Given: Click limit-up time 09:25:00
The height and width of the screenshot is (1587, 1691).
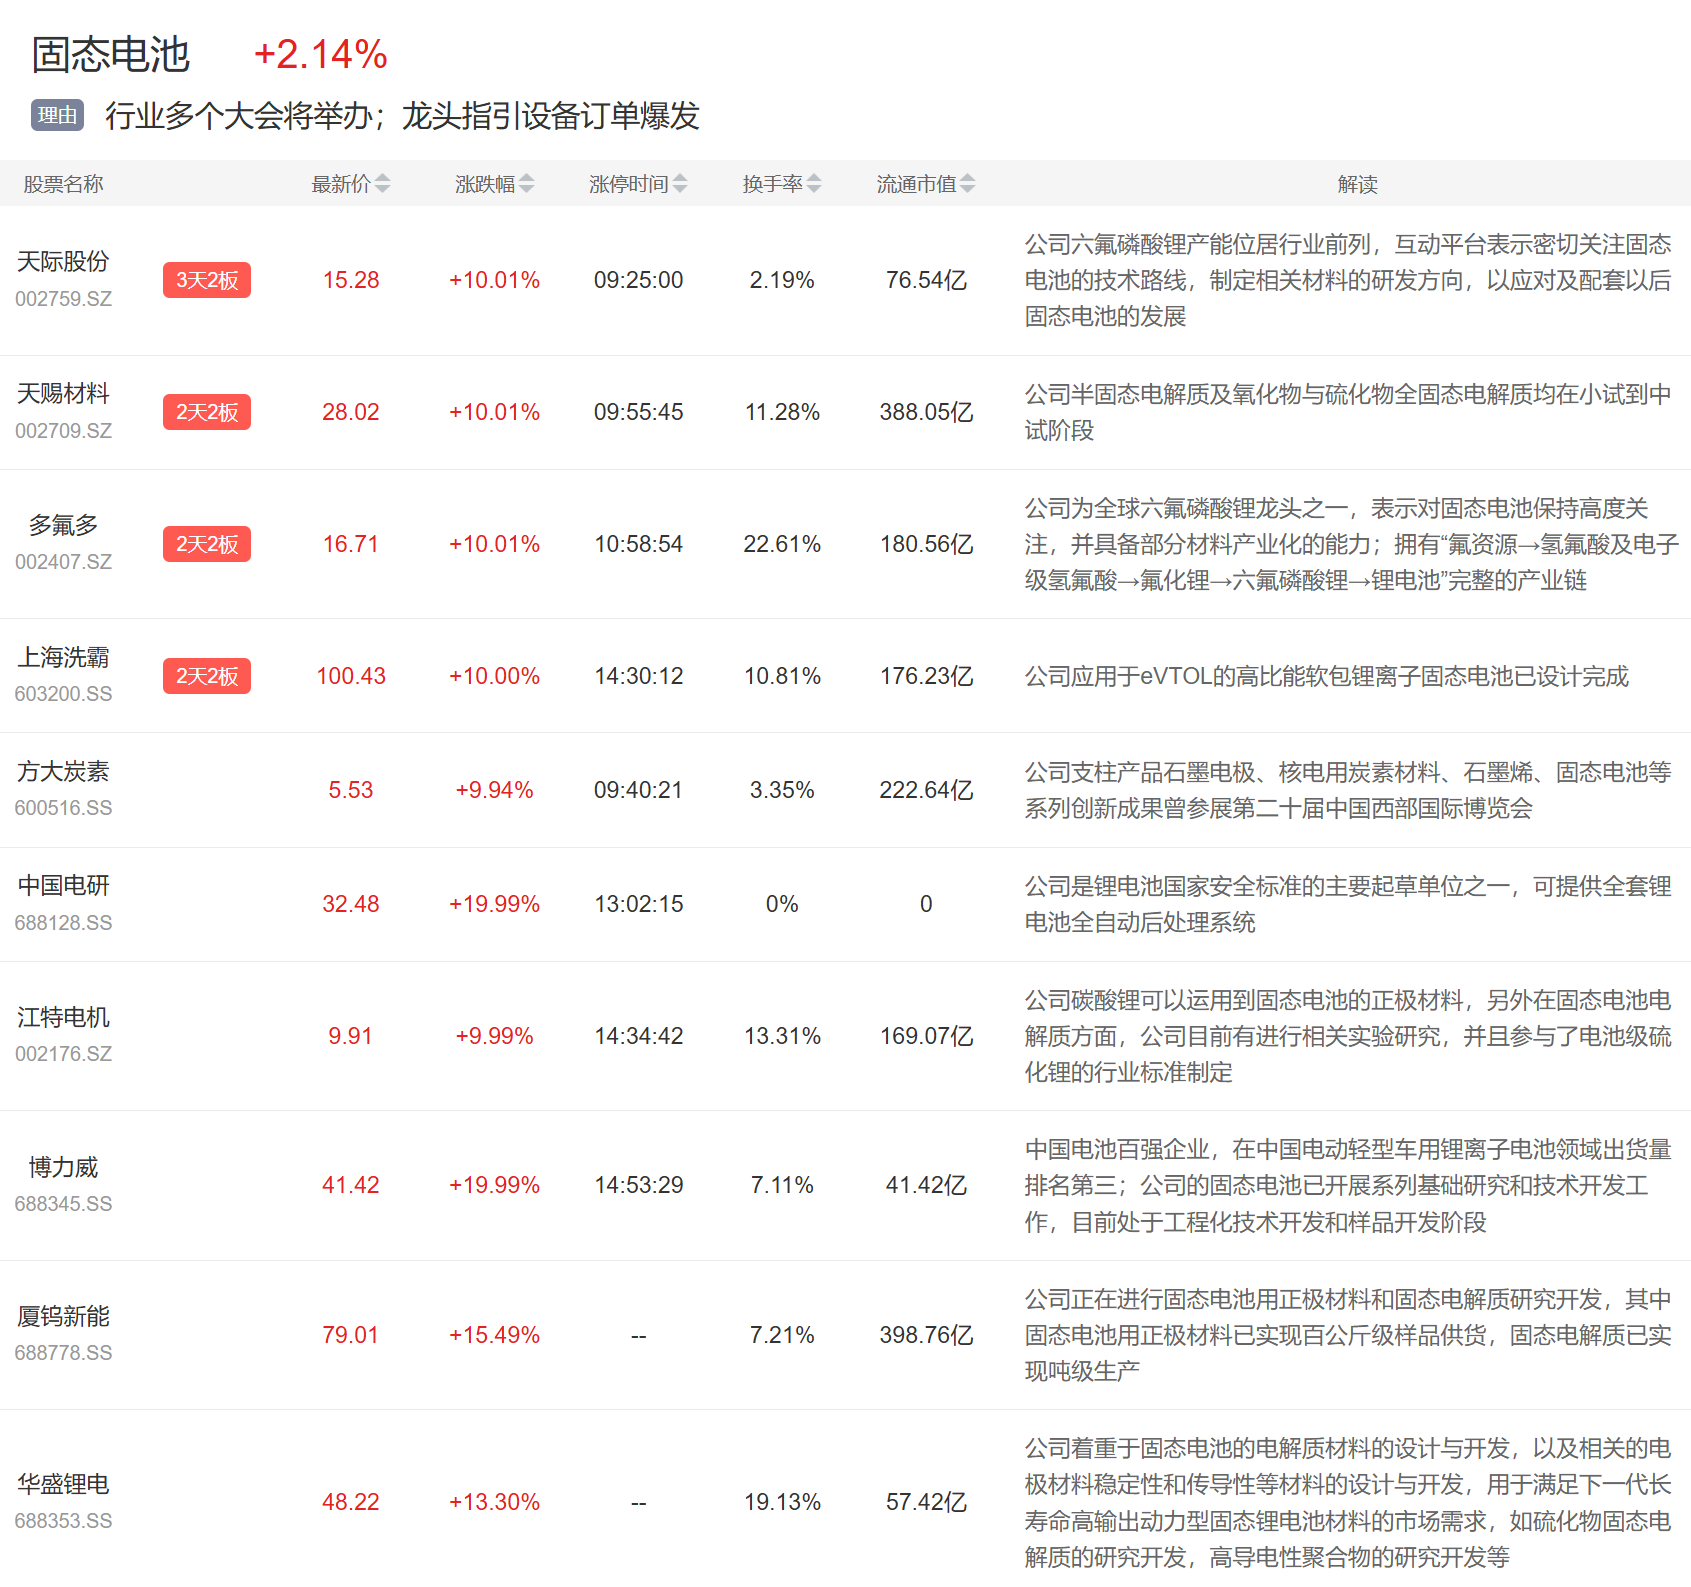Looking at the screenshot, I should coord(639,280).
